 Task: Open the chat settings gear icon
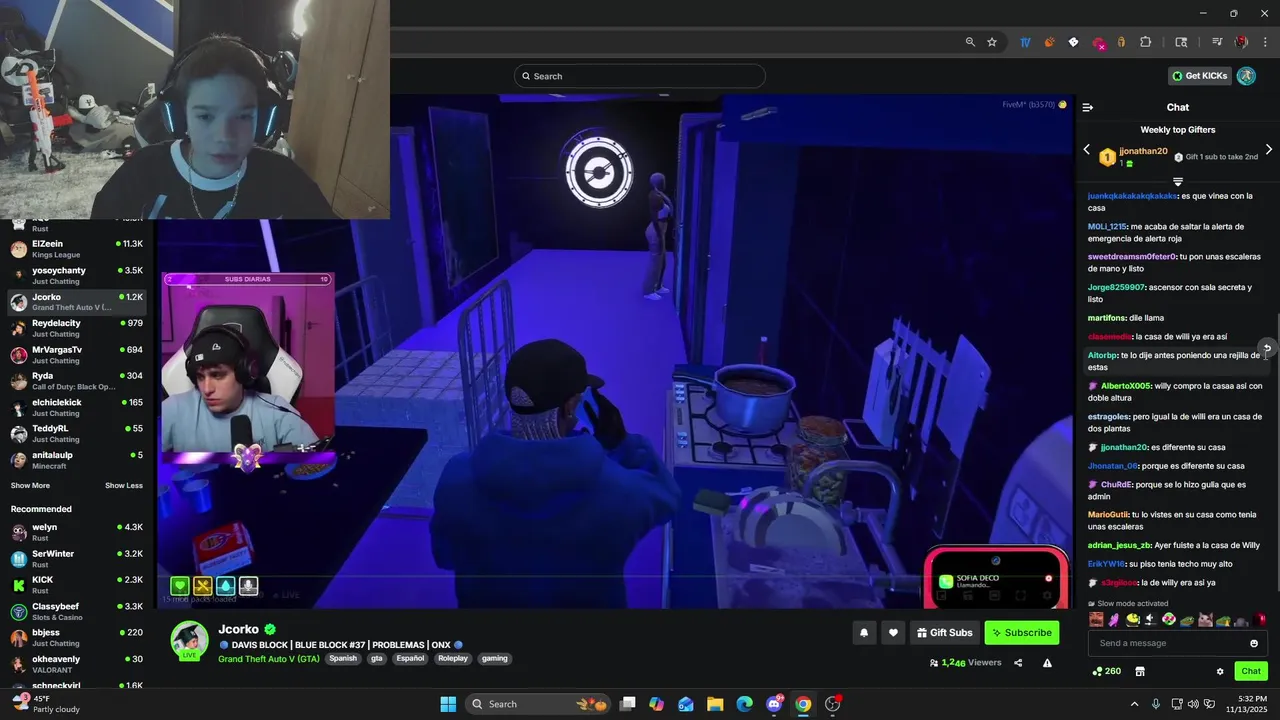click(x=1220, y=671)
